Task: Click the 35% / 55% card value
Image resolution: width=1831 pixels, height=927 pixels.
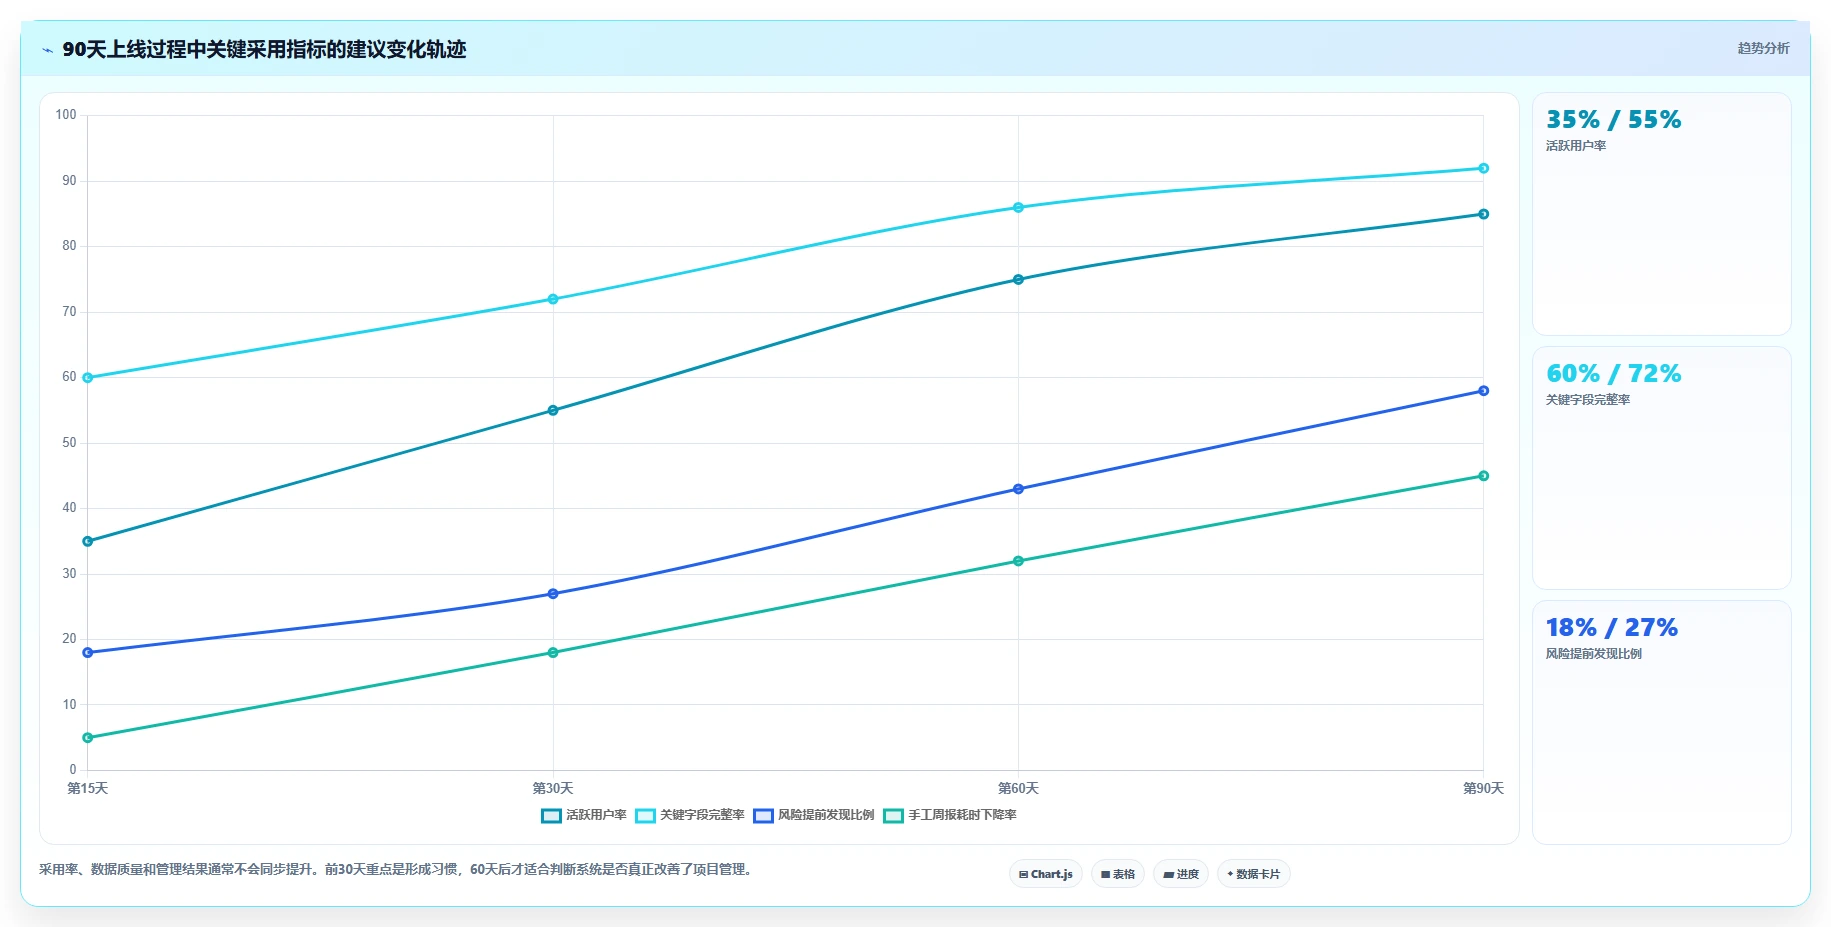Action: (1613, 120)
